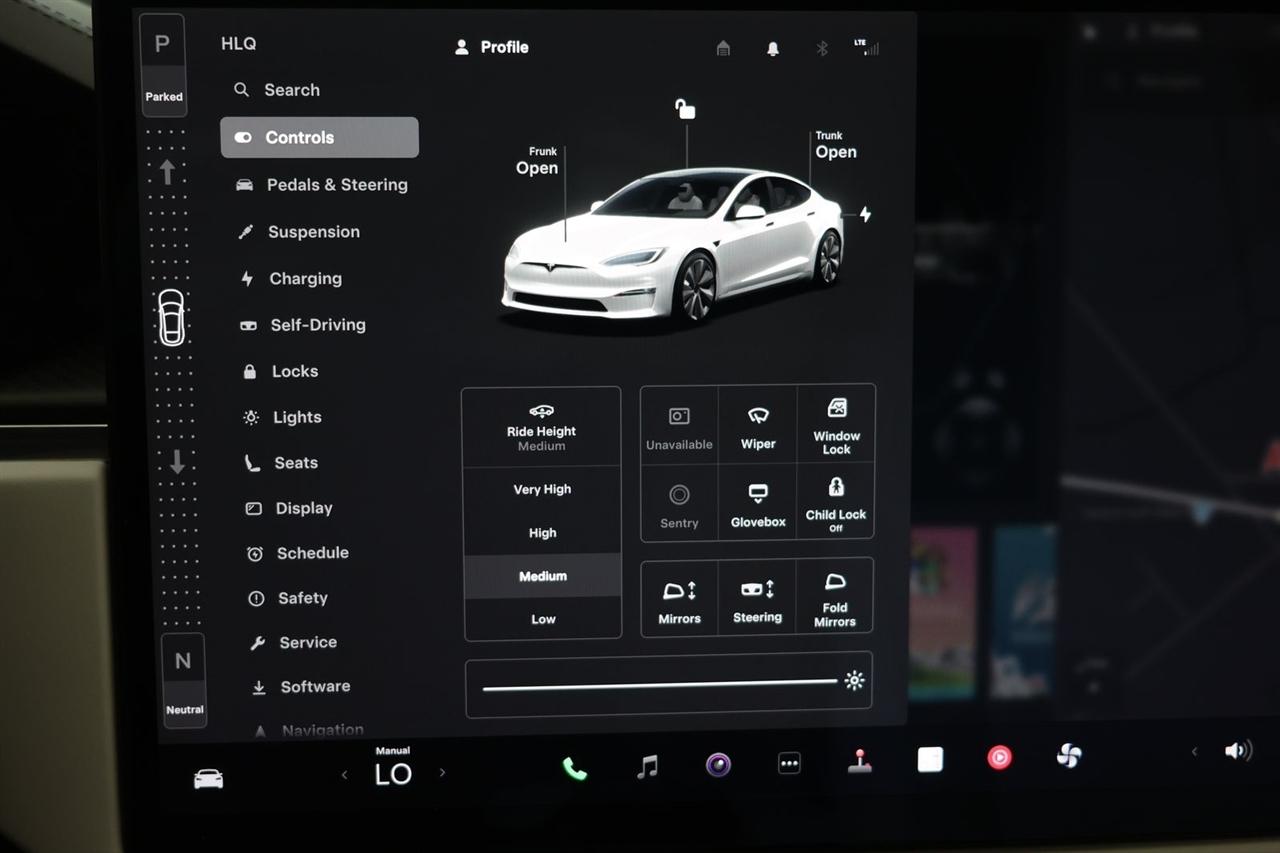Open the Phone app icon
The width and height of the screenshot is (1280, 853).
coord(574,767)
